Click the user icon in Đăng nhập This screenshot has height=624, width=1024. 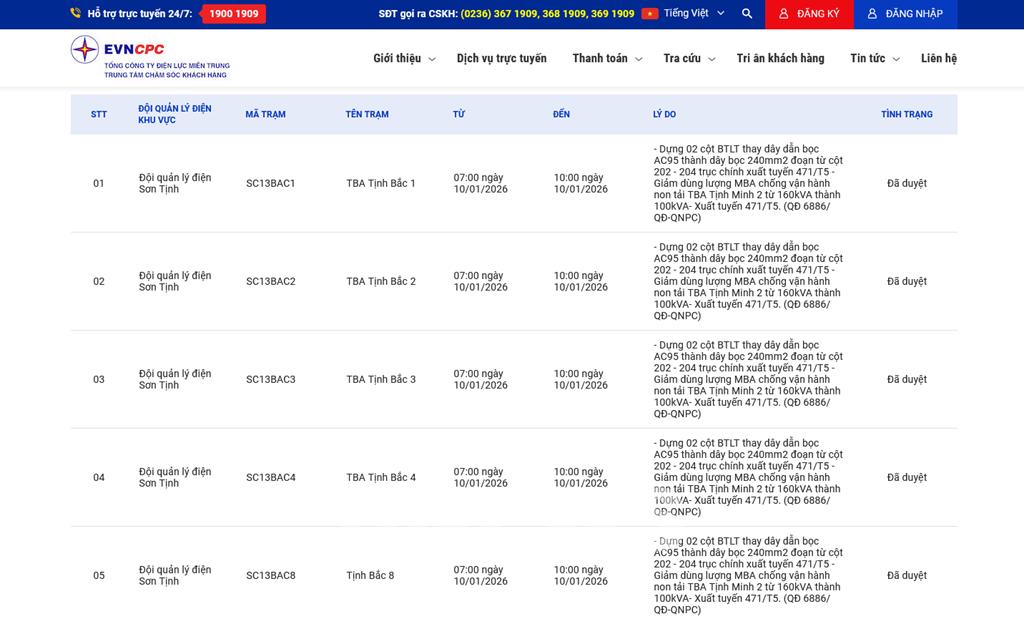coord(872,14)
